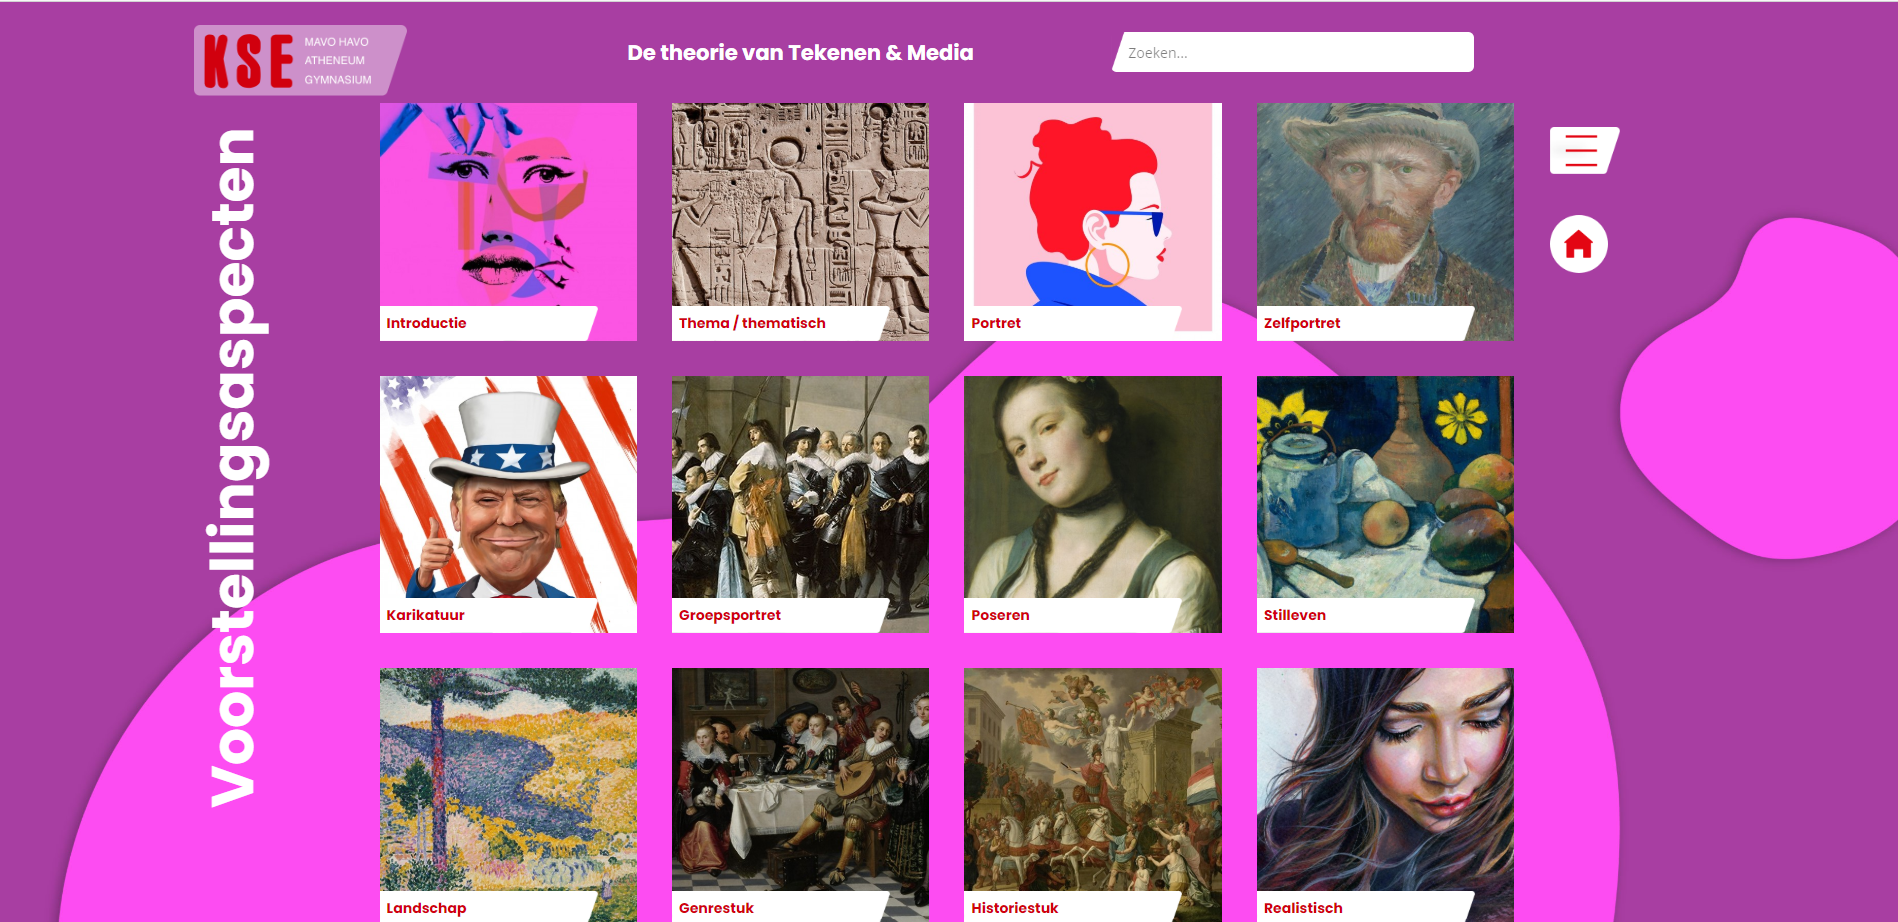Click the Karikatuur label text
Image resolution: width=1898 pixels, height=922 pixels.
pos(425,615)
